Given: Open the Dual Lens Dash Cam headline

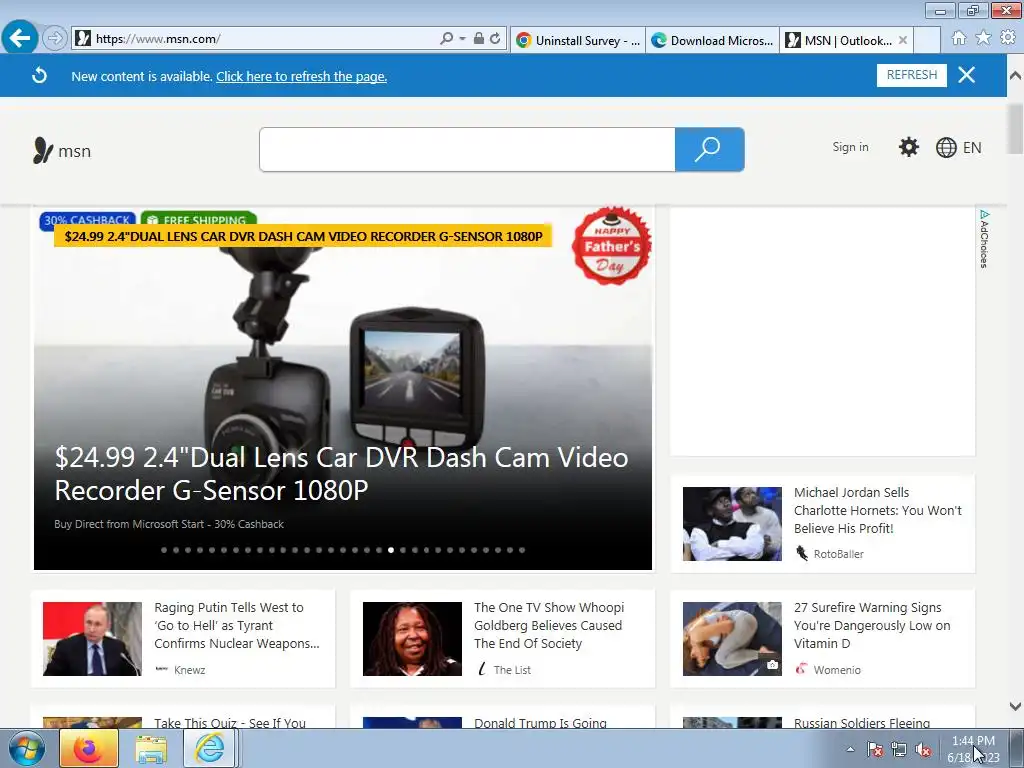Looking at the screenshot, I should [342, 474].
